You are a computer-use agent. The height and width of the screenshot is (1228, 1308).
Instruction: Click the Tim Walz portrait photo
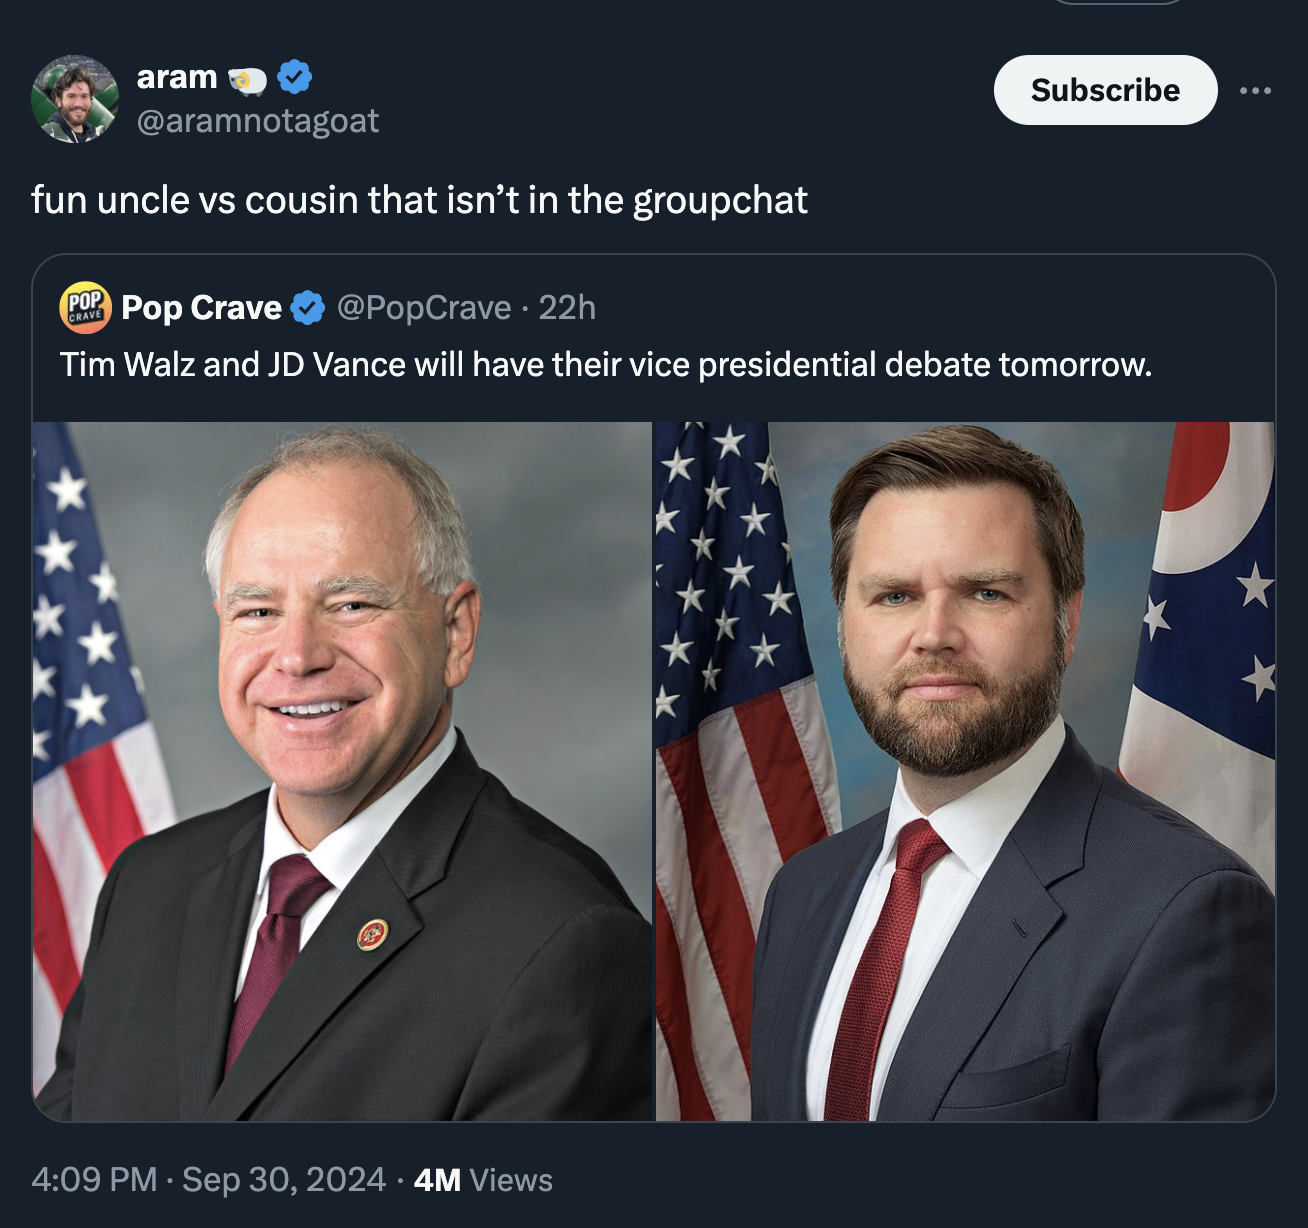[340, 770]
